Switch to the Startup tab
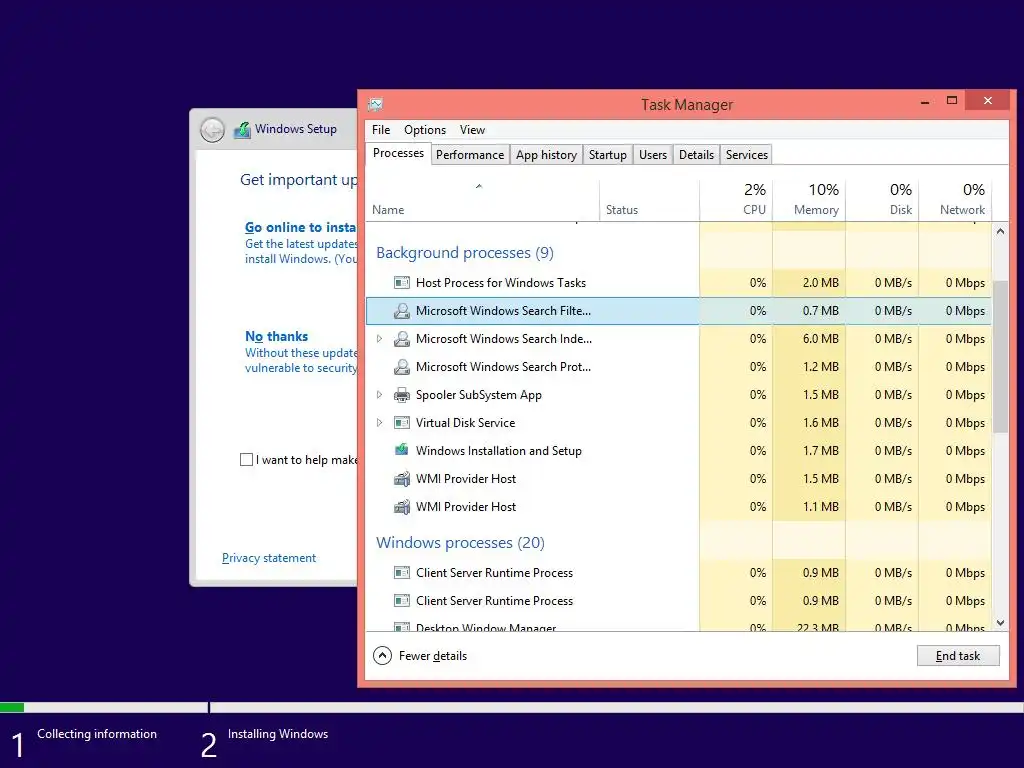Viewport: 1024px width, 768px height. (607, 155)
